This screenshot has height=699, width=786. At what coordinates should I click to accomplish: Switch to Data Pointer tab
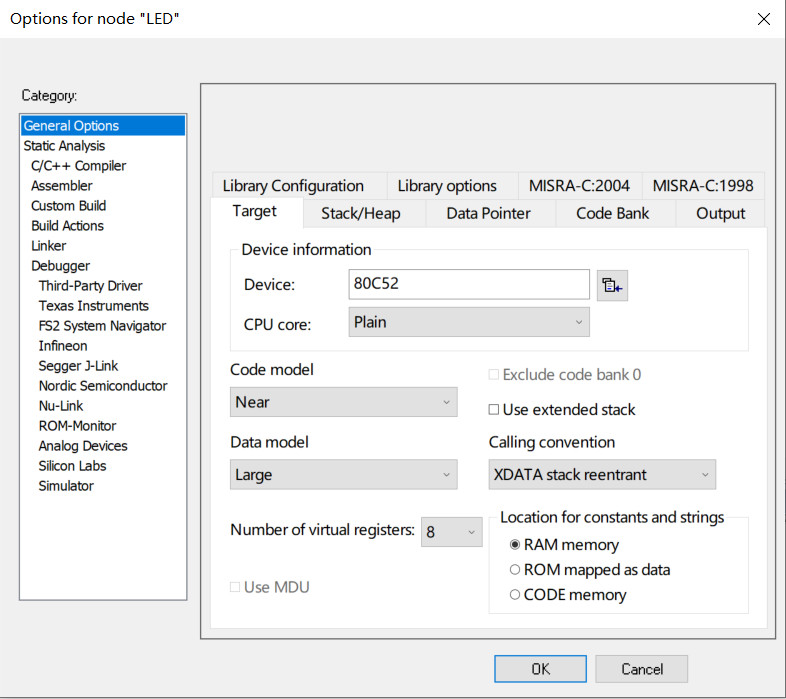[x=489, y=214]
